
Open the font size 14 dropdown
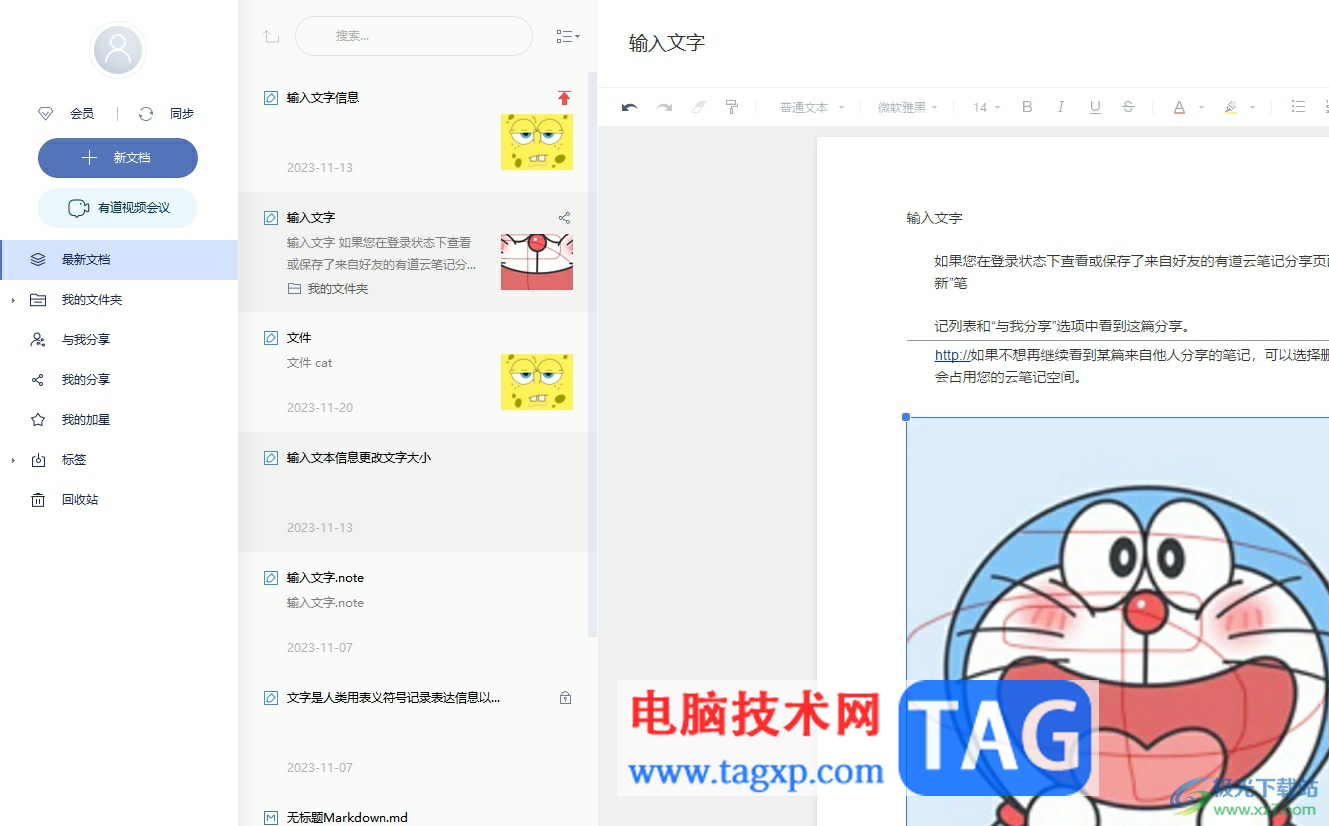pos(986,107)
